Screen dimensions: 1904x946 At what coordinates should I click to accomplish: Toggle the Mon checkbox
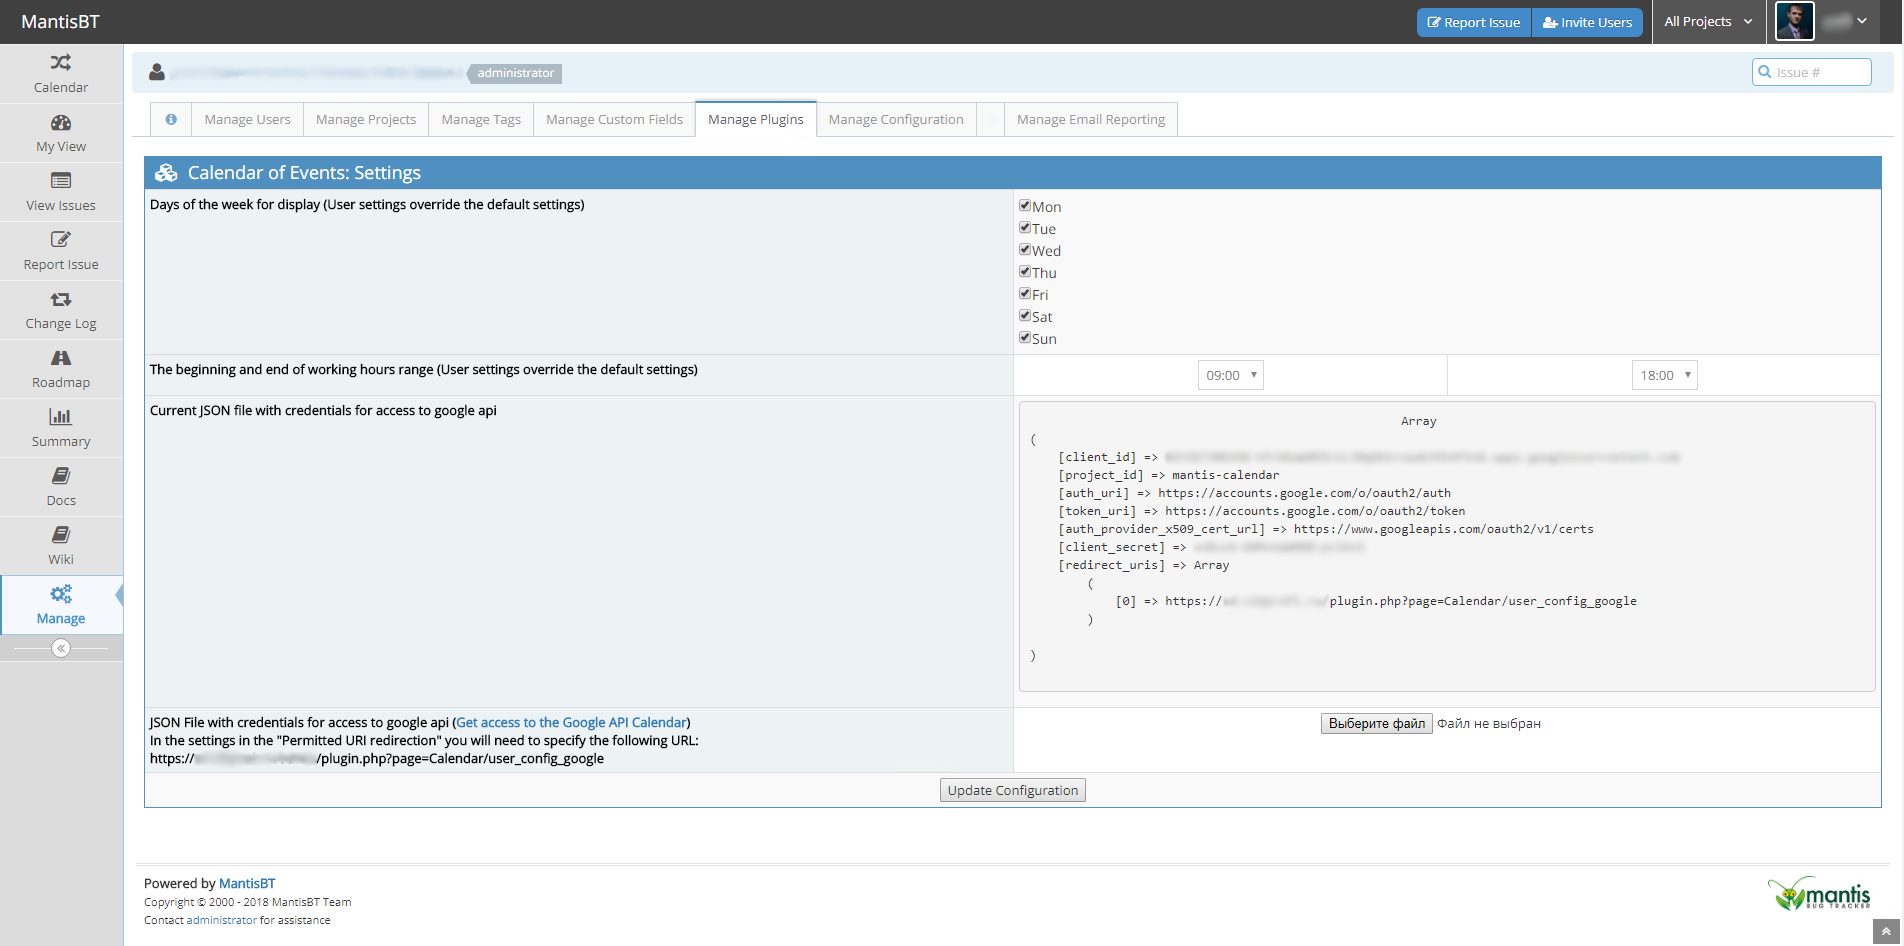(x=1025, y=205)
